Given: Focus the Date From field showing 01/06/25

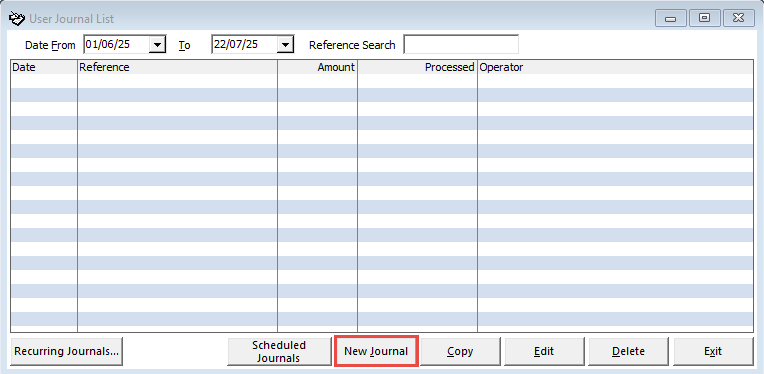Looking at the screenshot, I should (116, 44).
